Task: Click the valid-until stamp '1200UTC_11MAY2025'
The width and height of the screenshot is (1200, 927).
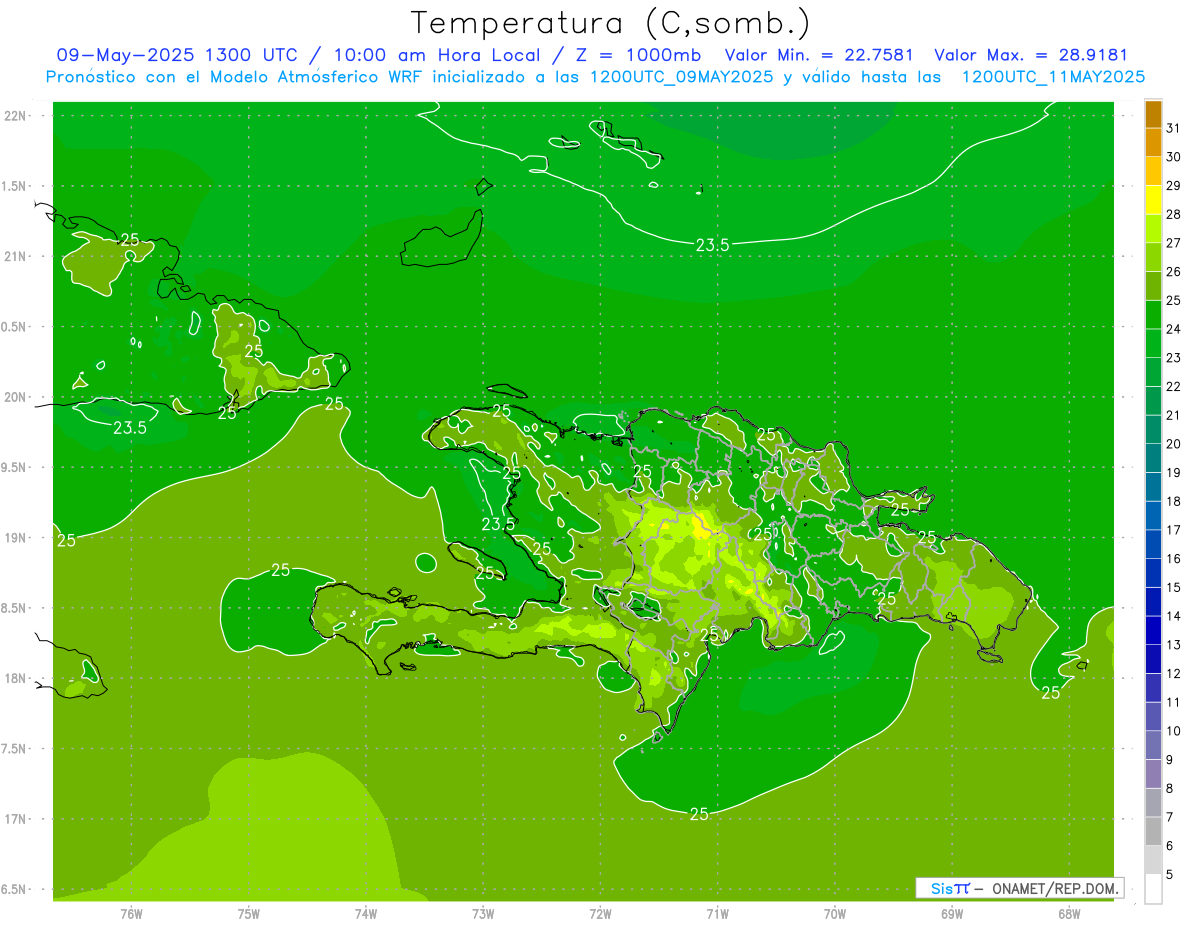Action: [1053, 77]
